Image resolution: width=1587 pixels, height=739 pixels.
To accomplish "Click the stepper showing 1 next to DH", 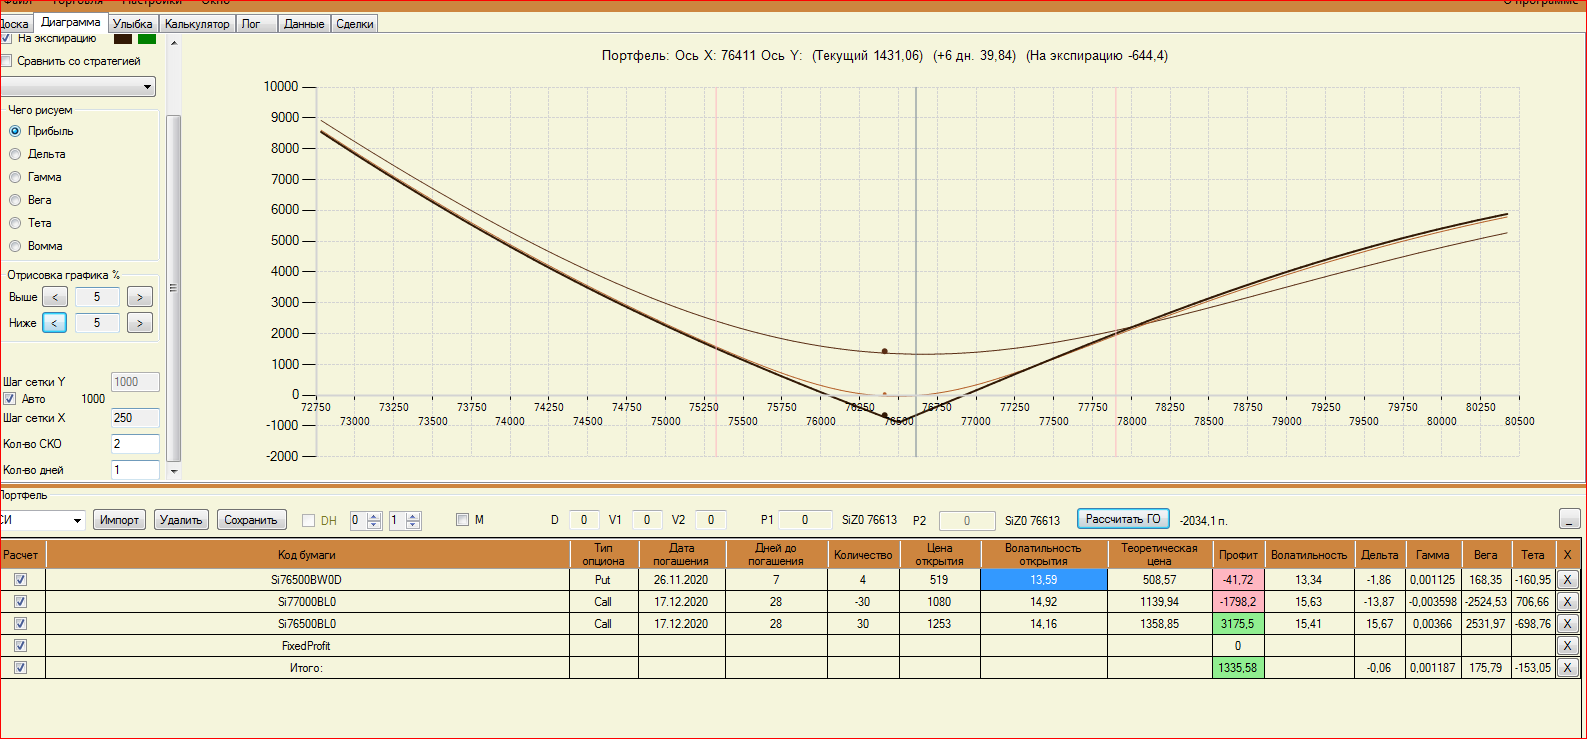I will [x=405, y=520].
